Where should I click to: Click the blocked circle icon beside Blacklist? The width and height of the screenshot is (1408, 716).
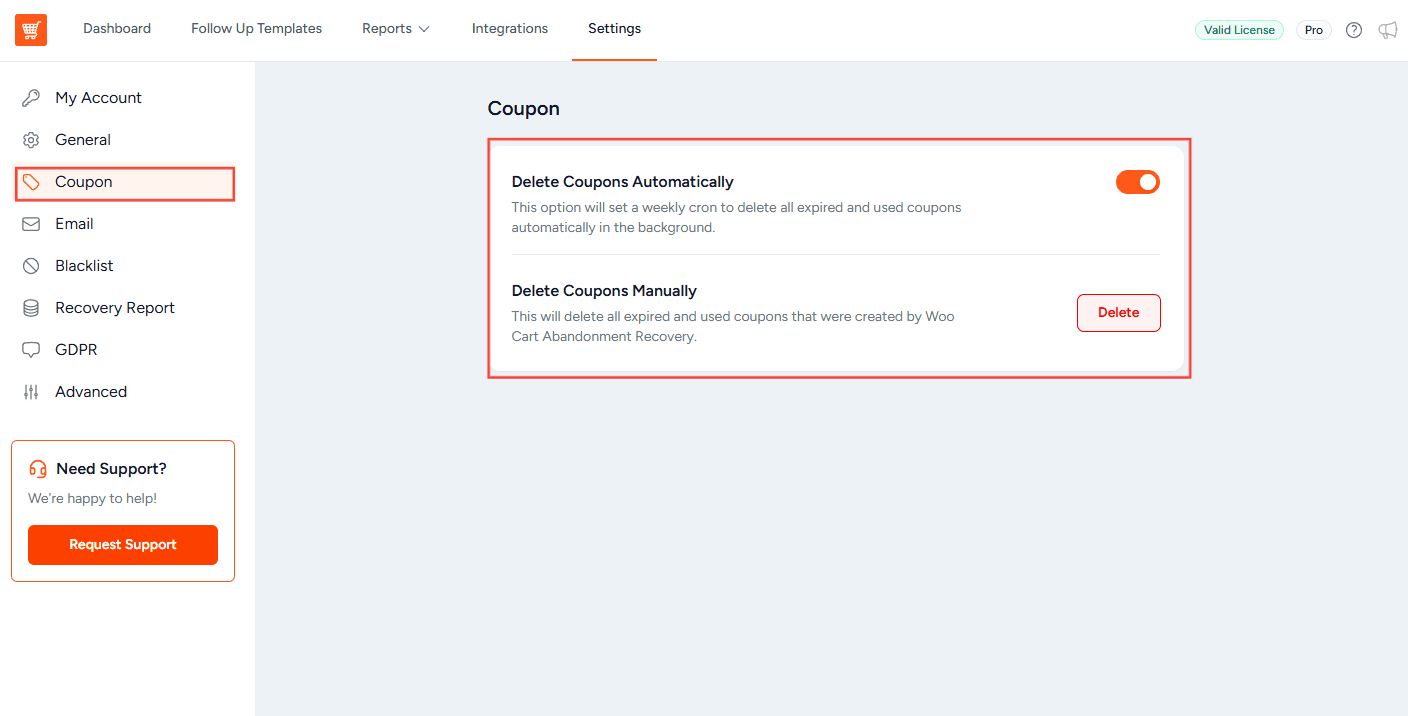(x=31, y=266)
